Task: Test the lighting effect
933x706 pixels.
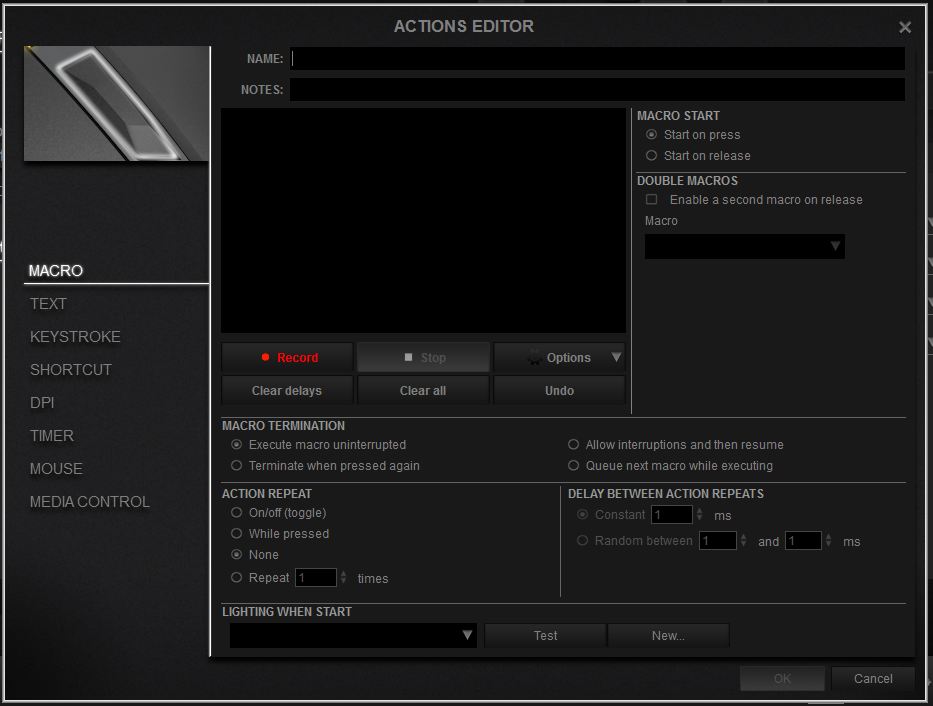Action: (x=546, y=635)
